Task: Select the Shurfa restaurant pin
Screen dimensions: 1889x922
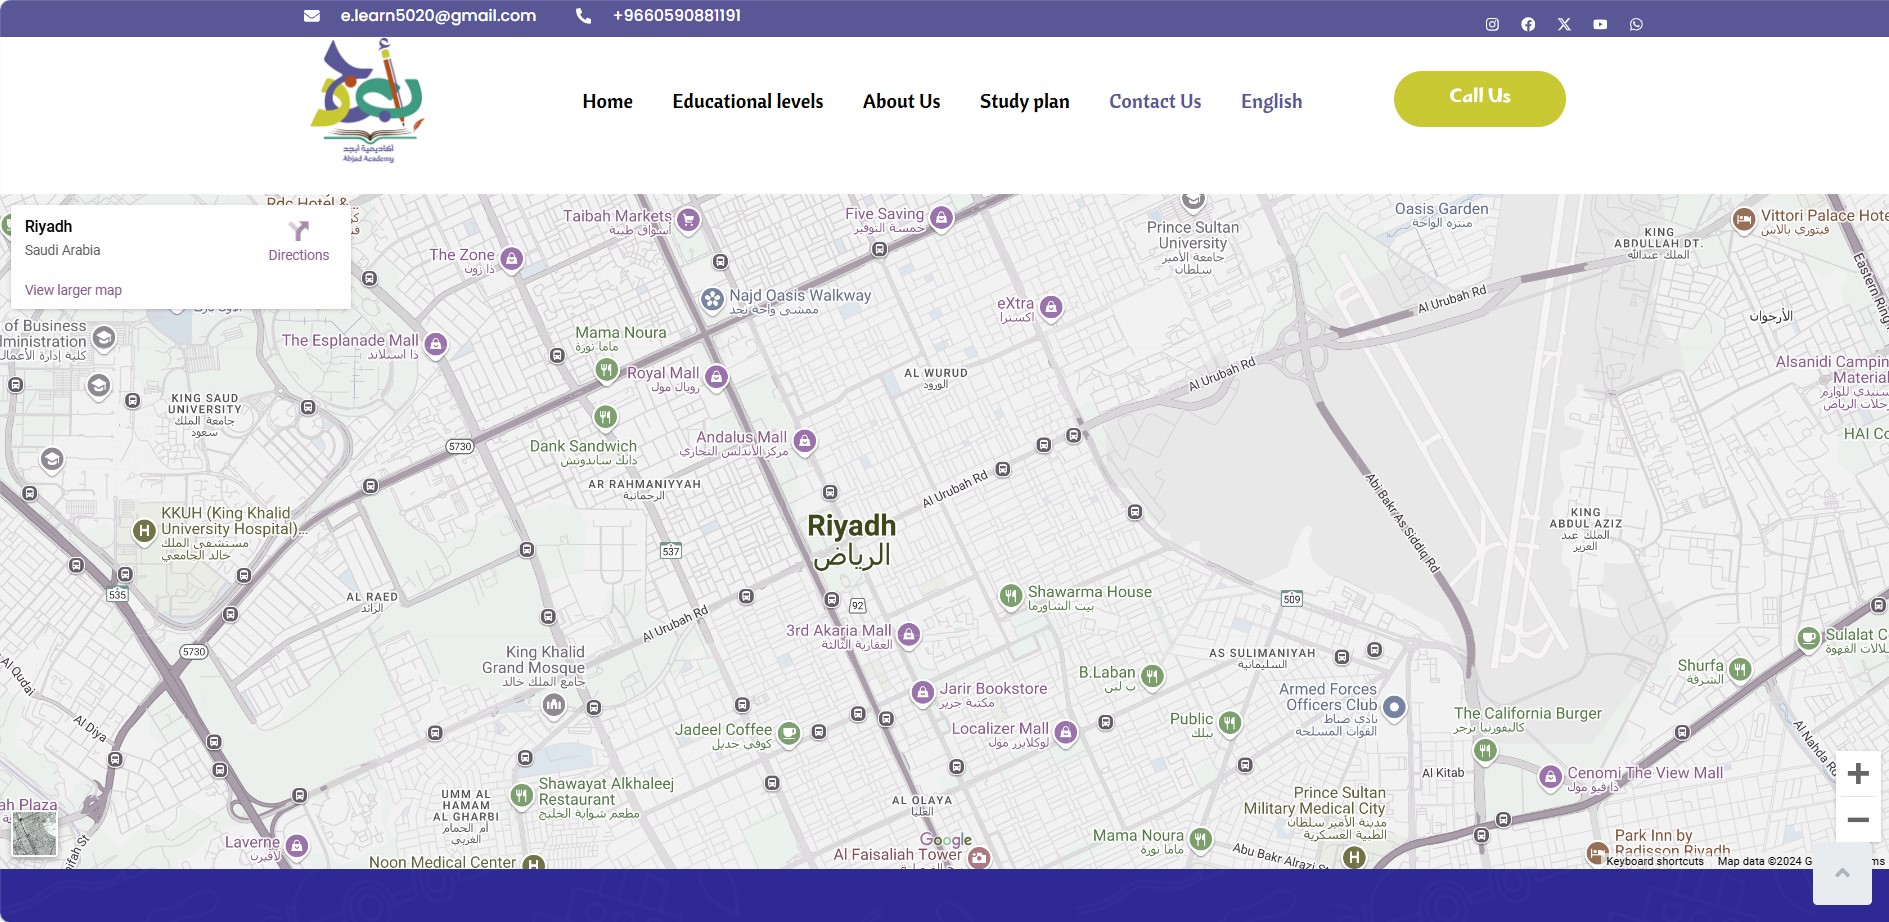Action: click(x=1740, y=669)
